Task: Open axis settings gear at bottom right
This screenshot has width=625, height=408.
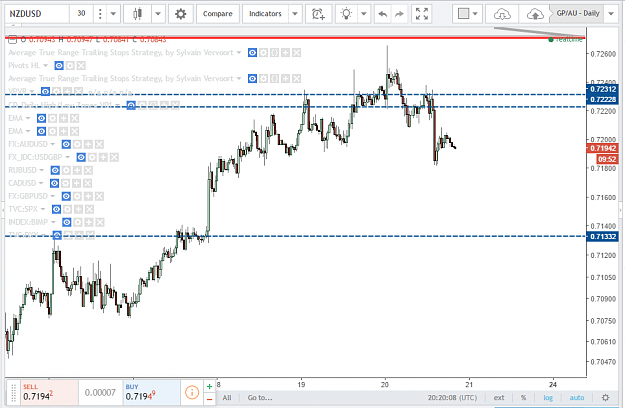Action: pos(605,398)
